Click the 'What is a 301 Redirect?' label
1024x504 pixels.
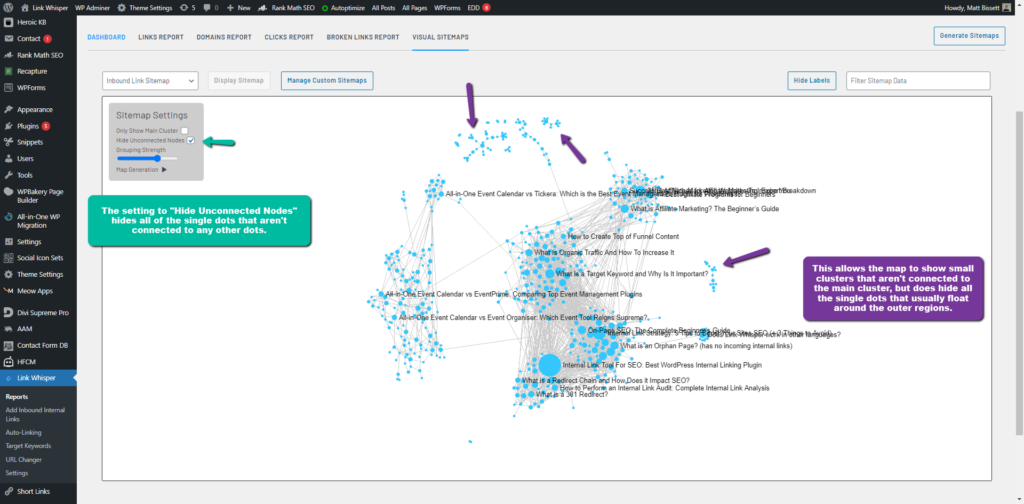coord(571,394)
